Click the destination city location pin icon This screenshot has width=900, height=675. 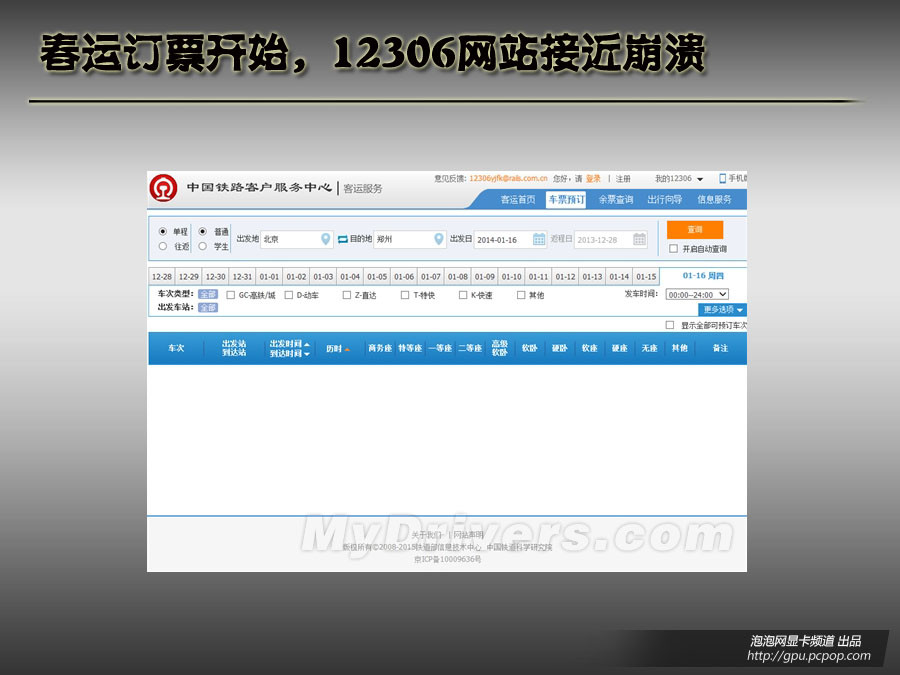437,236
